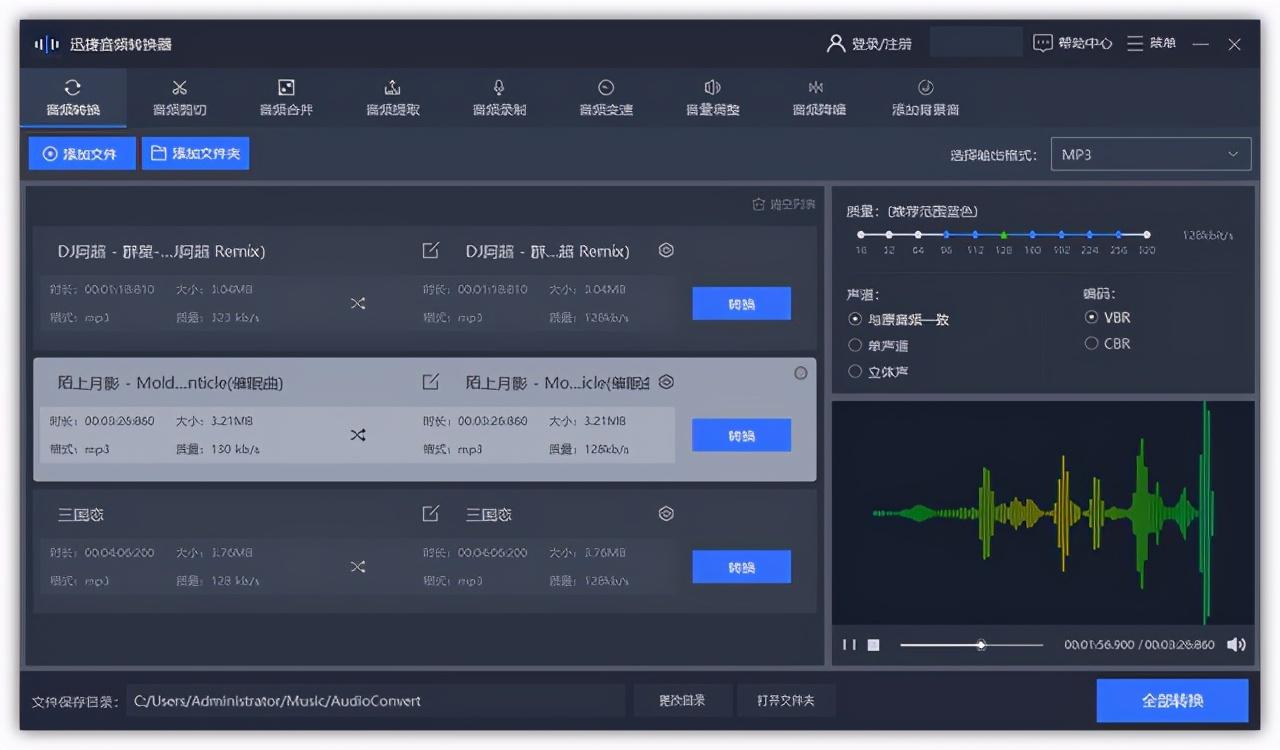Image resolution: width=1280 pixels, height=750 pixels.
Task: Select the 音频提取 (audio extract) tool
Action: click(x=393, y=97)
